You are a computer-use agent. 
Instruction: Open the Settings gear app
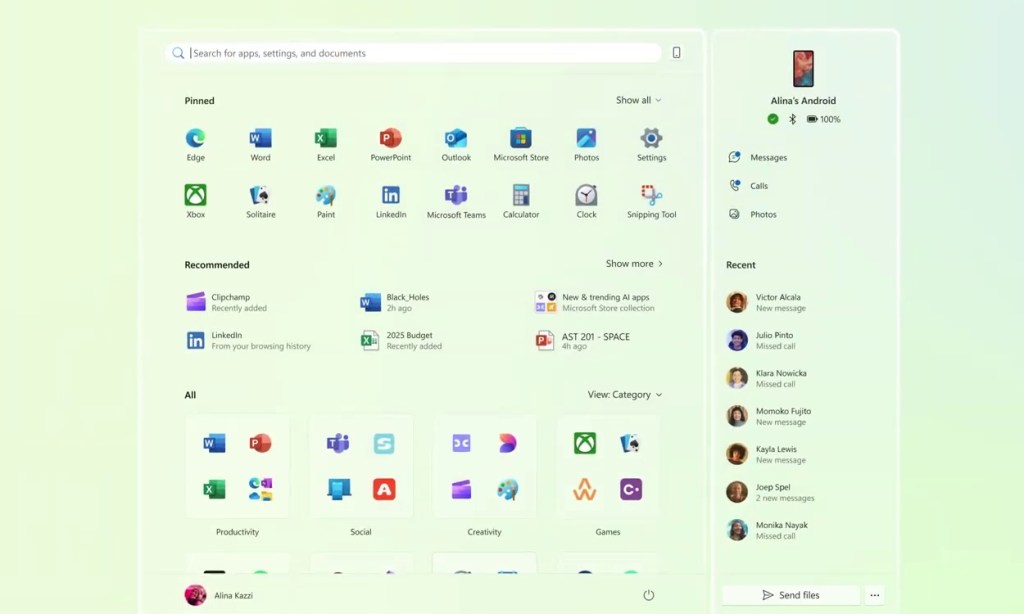point(651,144)
